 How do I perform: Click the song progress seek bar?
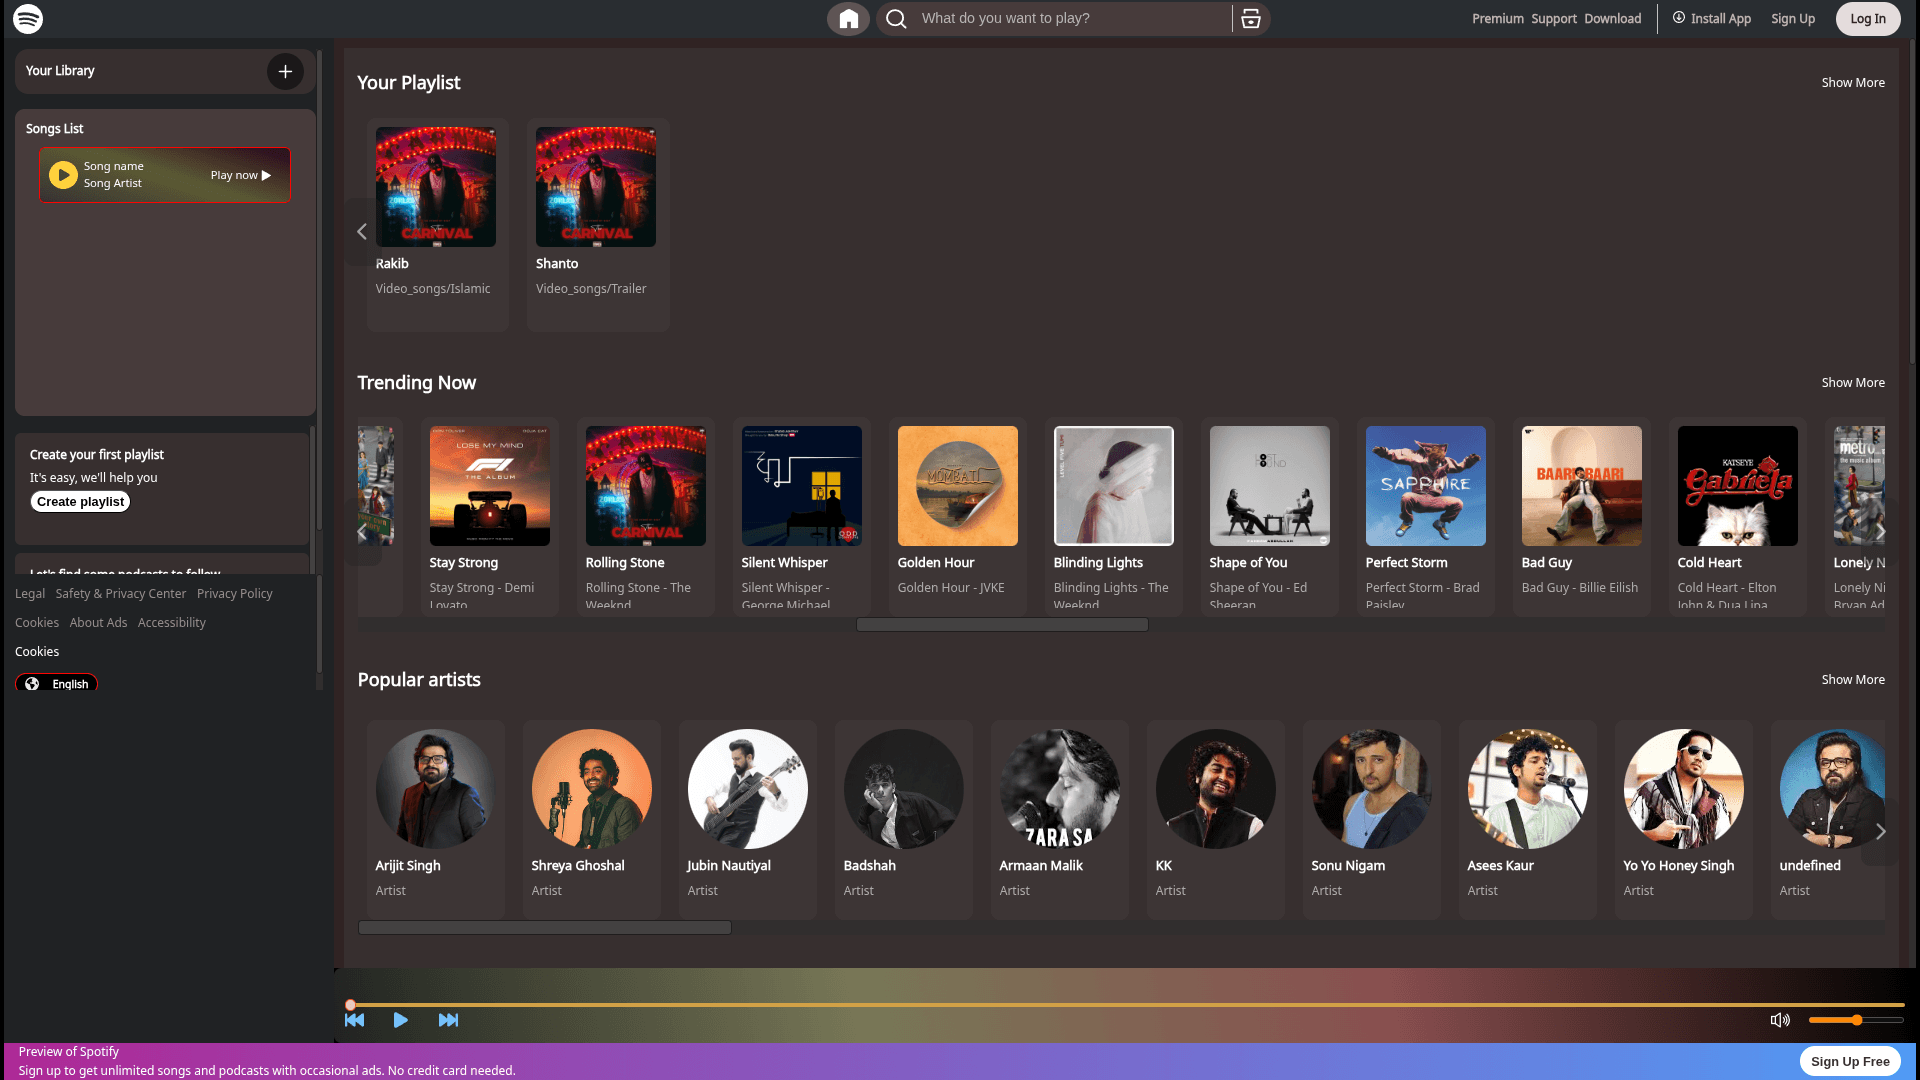coord(1126,1005)
